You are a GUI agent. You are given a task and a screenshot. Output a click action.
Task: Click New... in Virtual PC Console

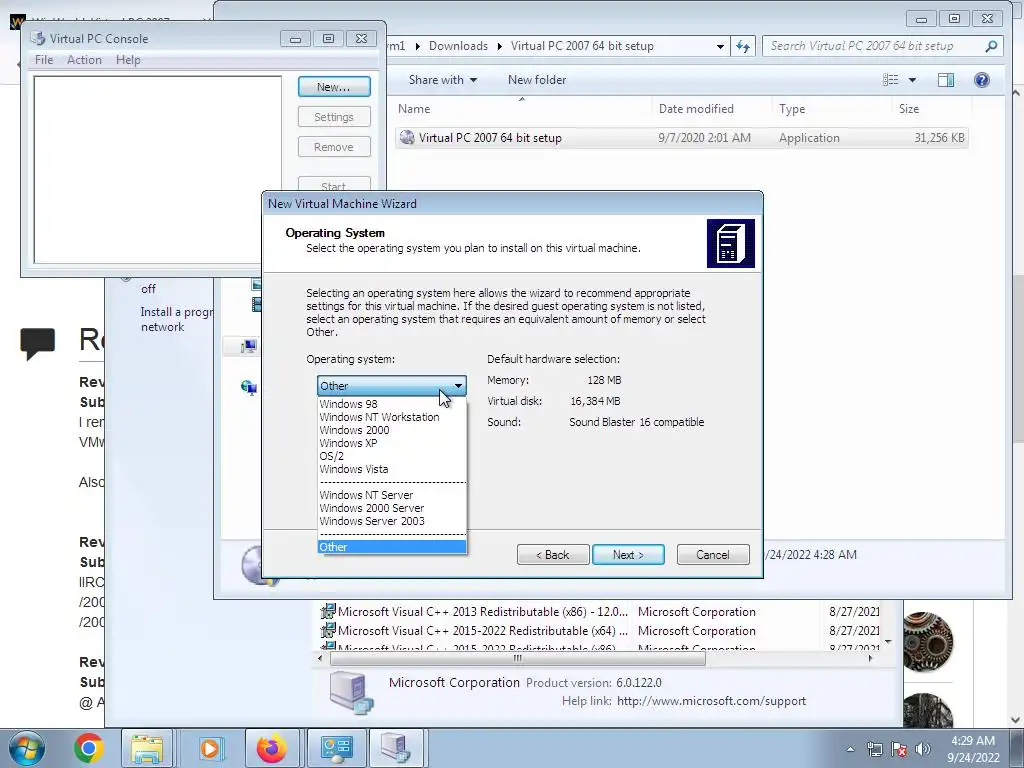coord(334,87)
